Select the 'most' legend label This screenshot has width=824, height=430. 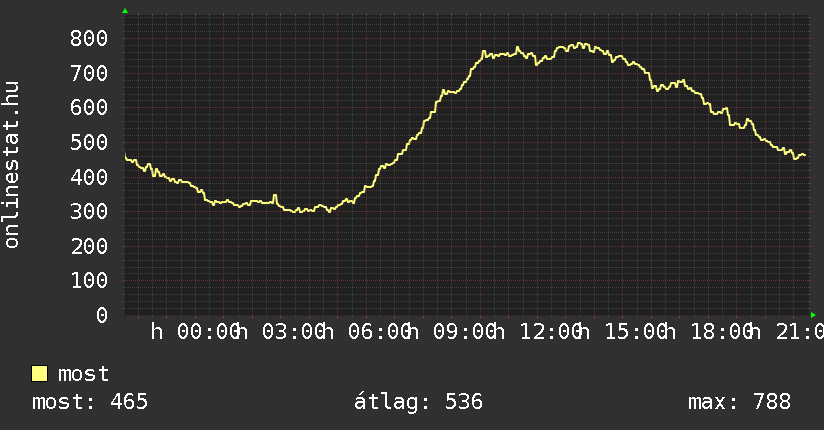click(84, 374)
